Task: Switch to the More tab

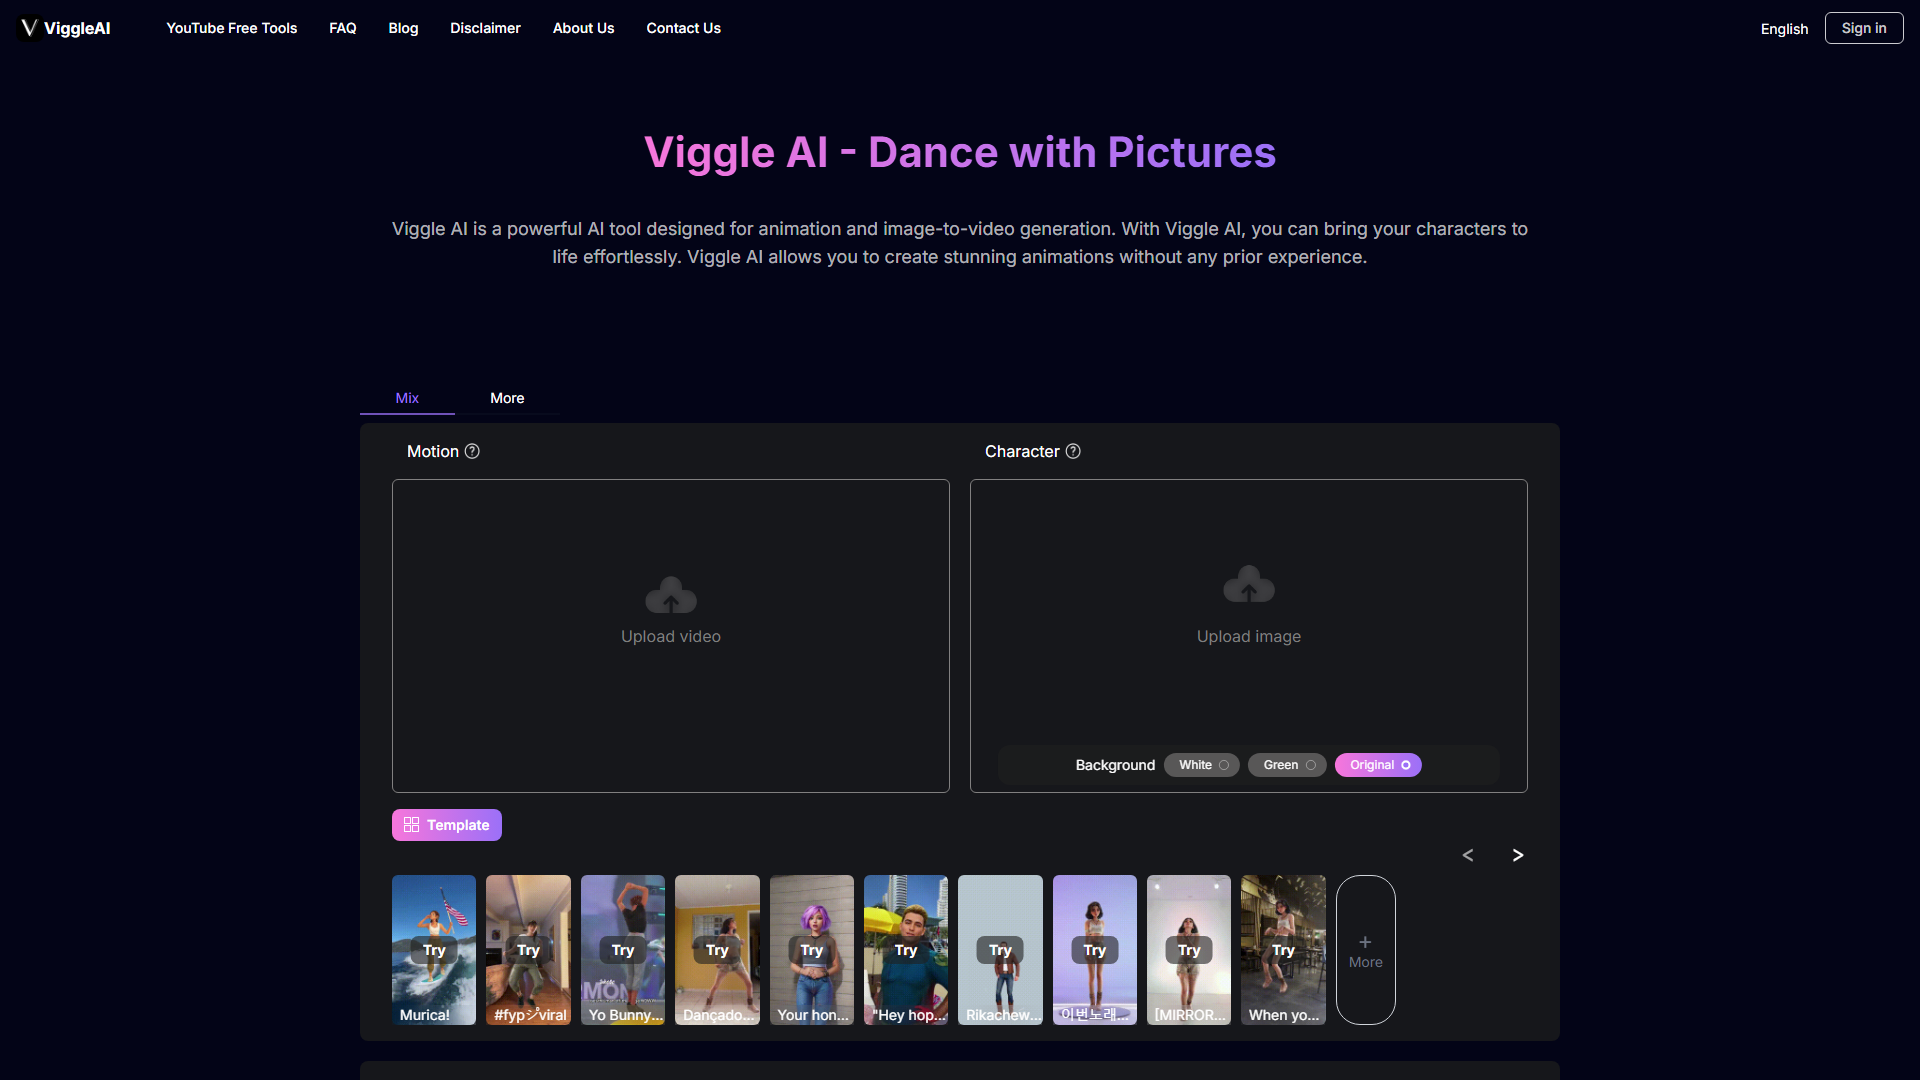Action: click(507, 398)
